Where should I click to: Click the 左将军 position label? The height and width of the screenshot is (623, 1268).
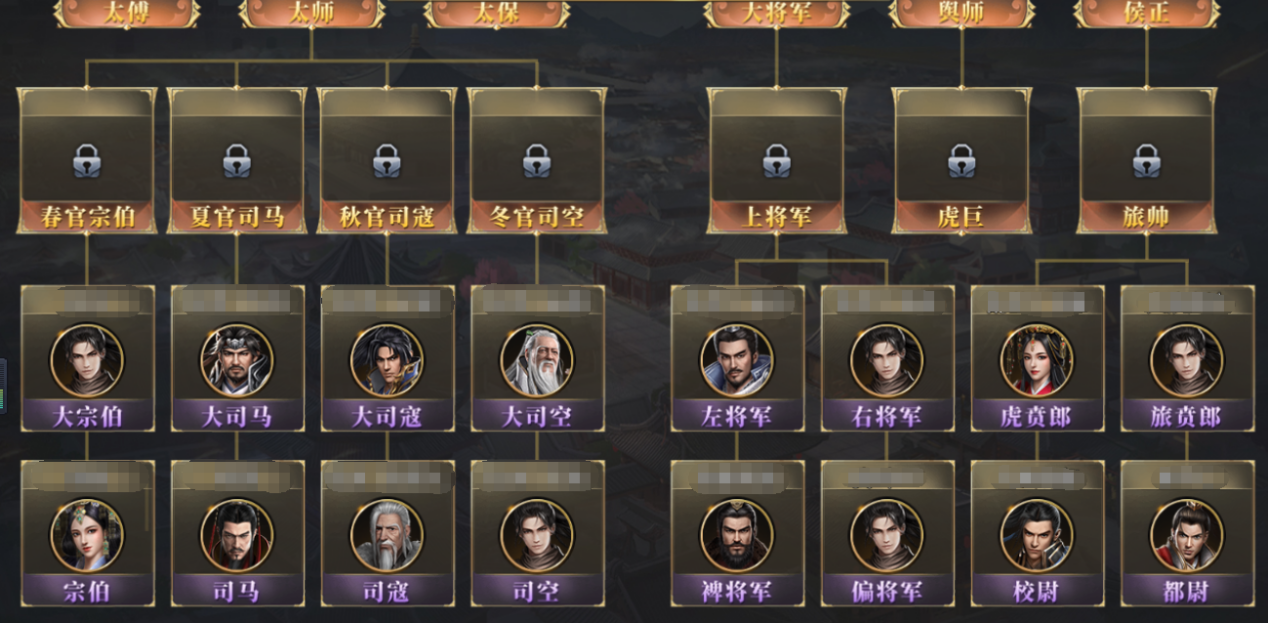(x=737, y=416)
